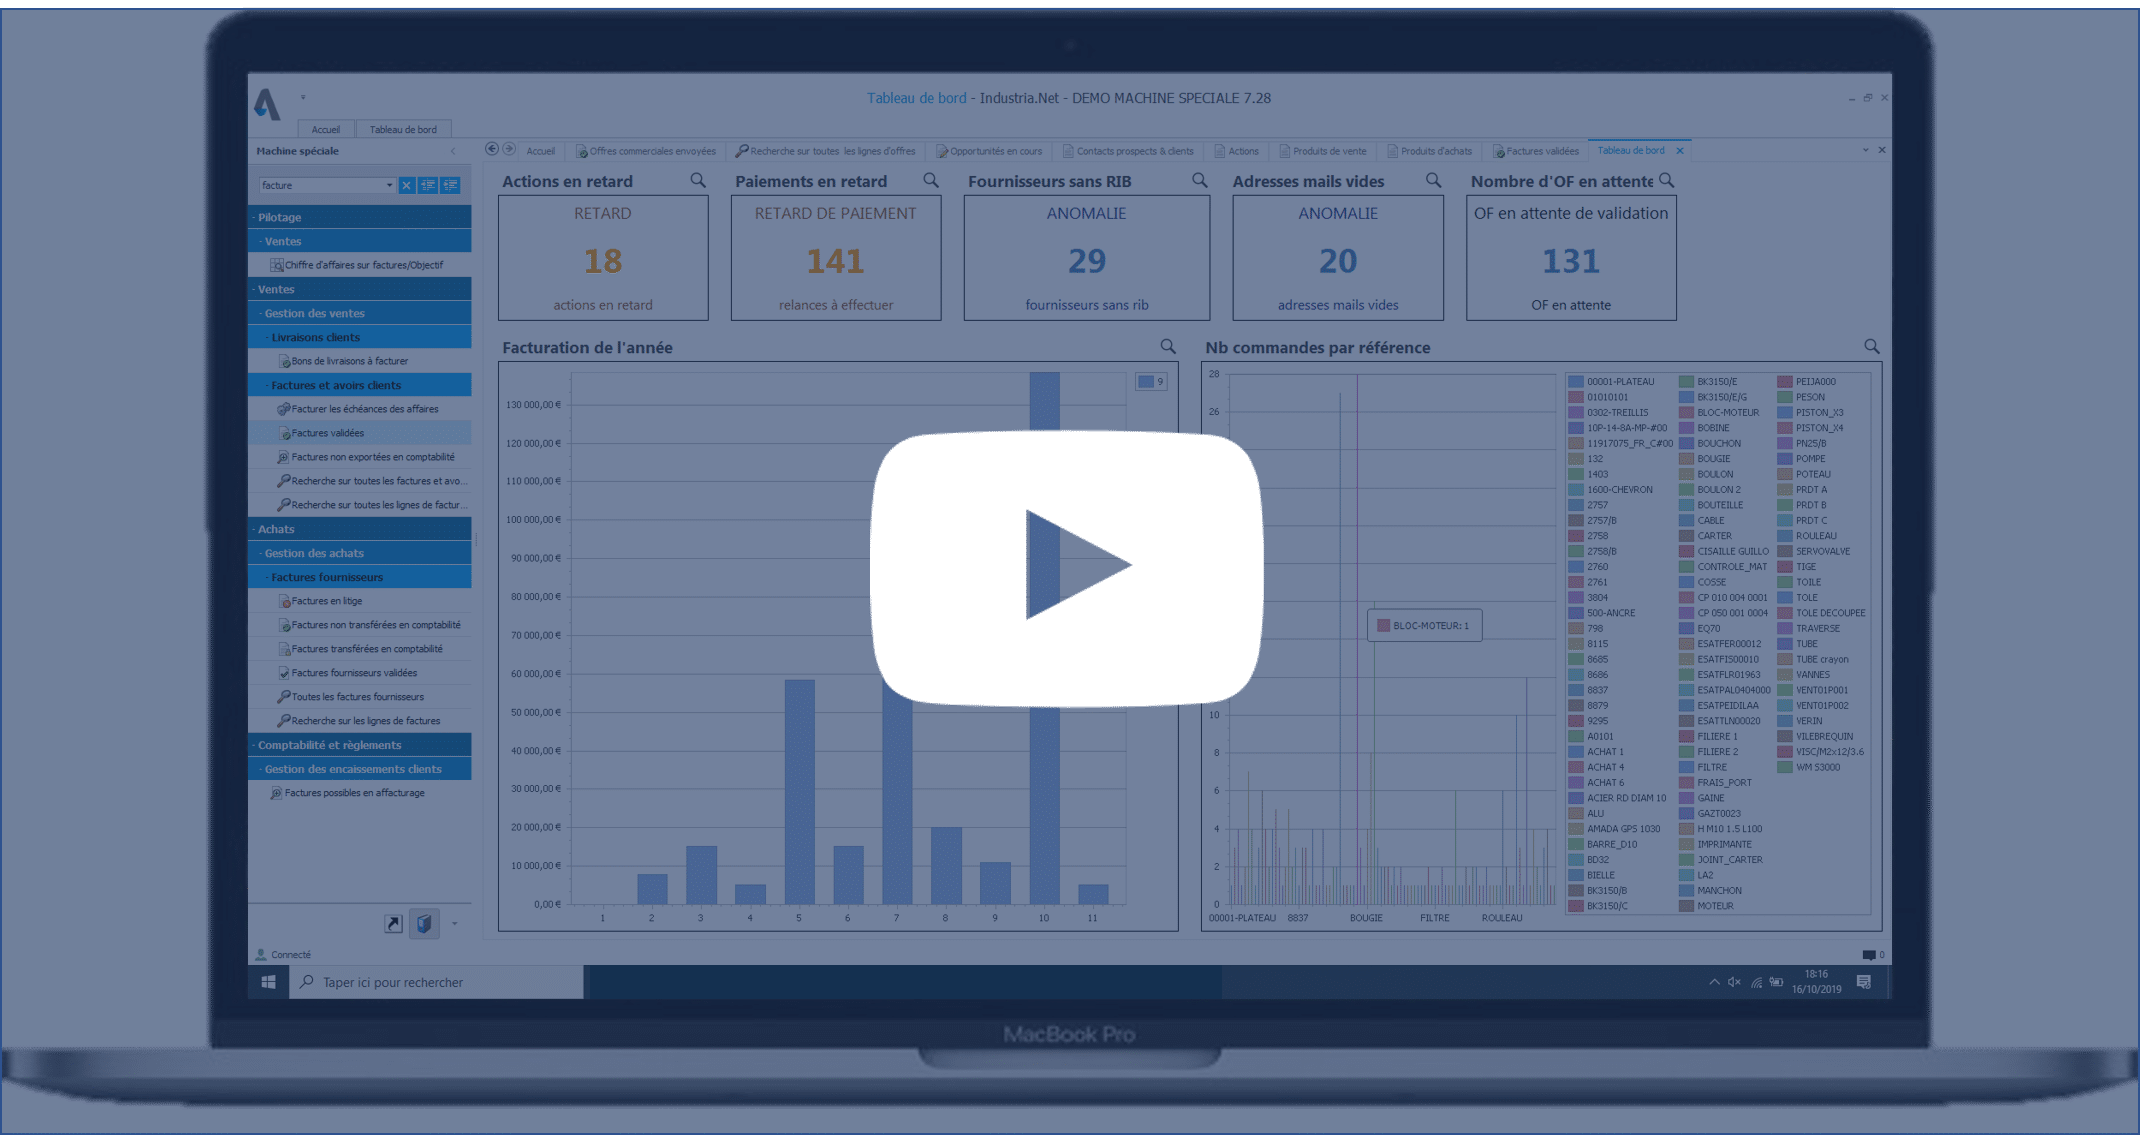Open the facture filter dropdown arrow
This screenshot has width=2140, height=1135.
pos(389,185)
